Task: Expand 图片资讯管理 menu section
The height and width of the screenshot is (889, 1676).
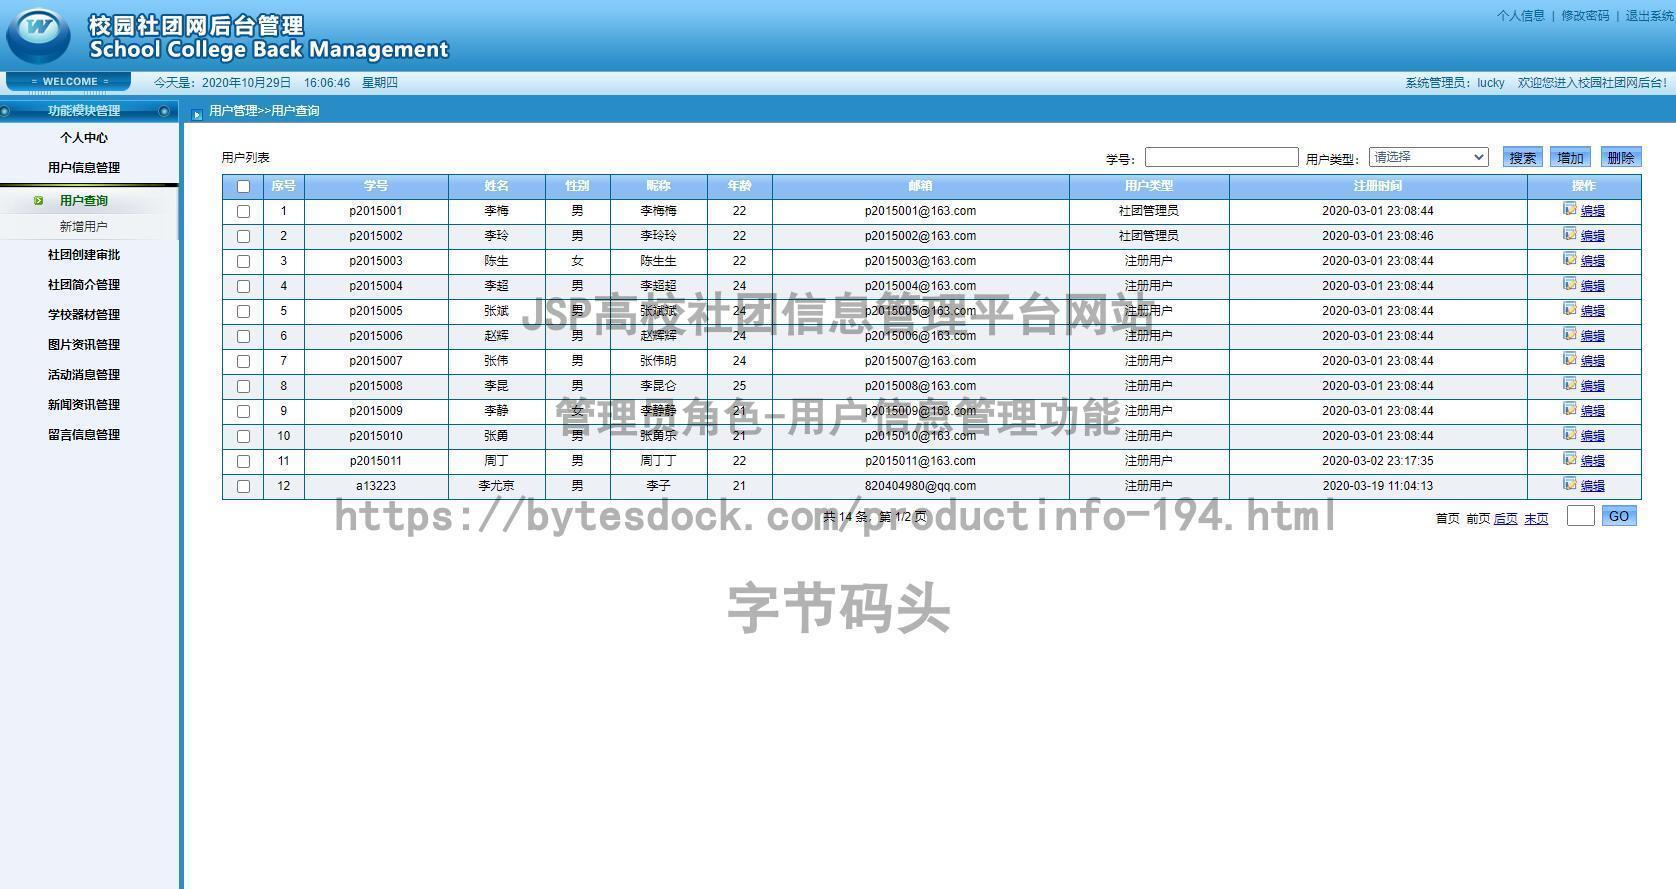Action: tap(84, 345)
